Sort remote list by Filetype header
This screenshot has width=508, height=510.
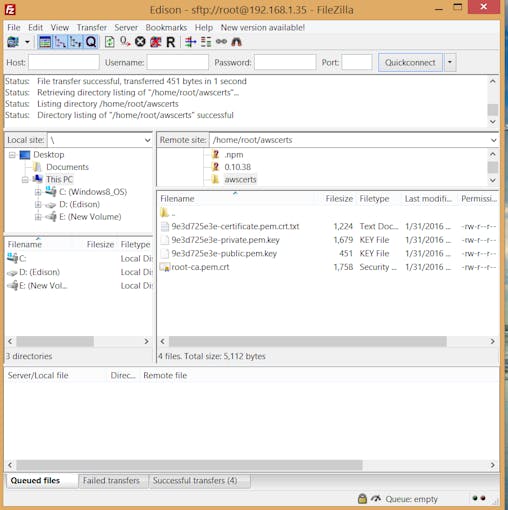point(374,199)
